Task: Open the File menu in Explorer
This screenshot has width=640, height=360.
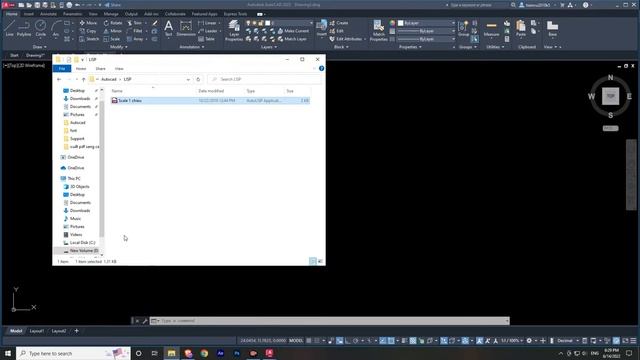Action: (x=62, y=69)
